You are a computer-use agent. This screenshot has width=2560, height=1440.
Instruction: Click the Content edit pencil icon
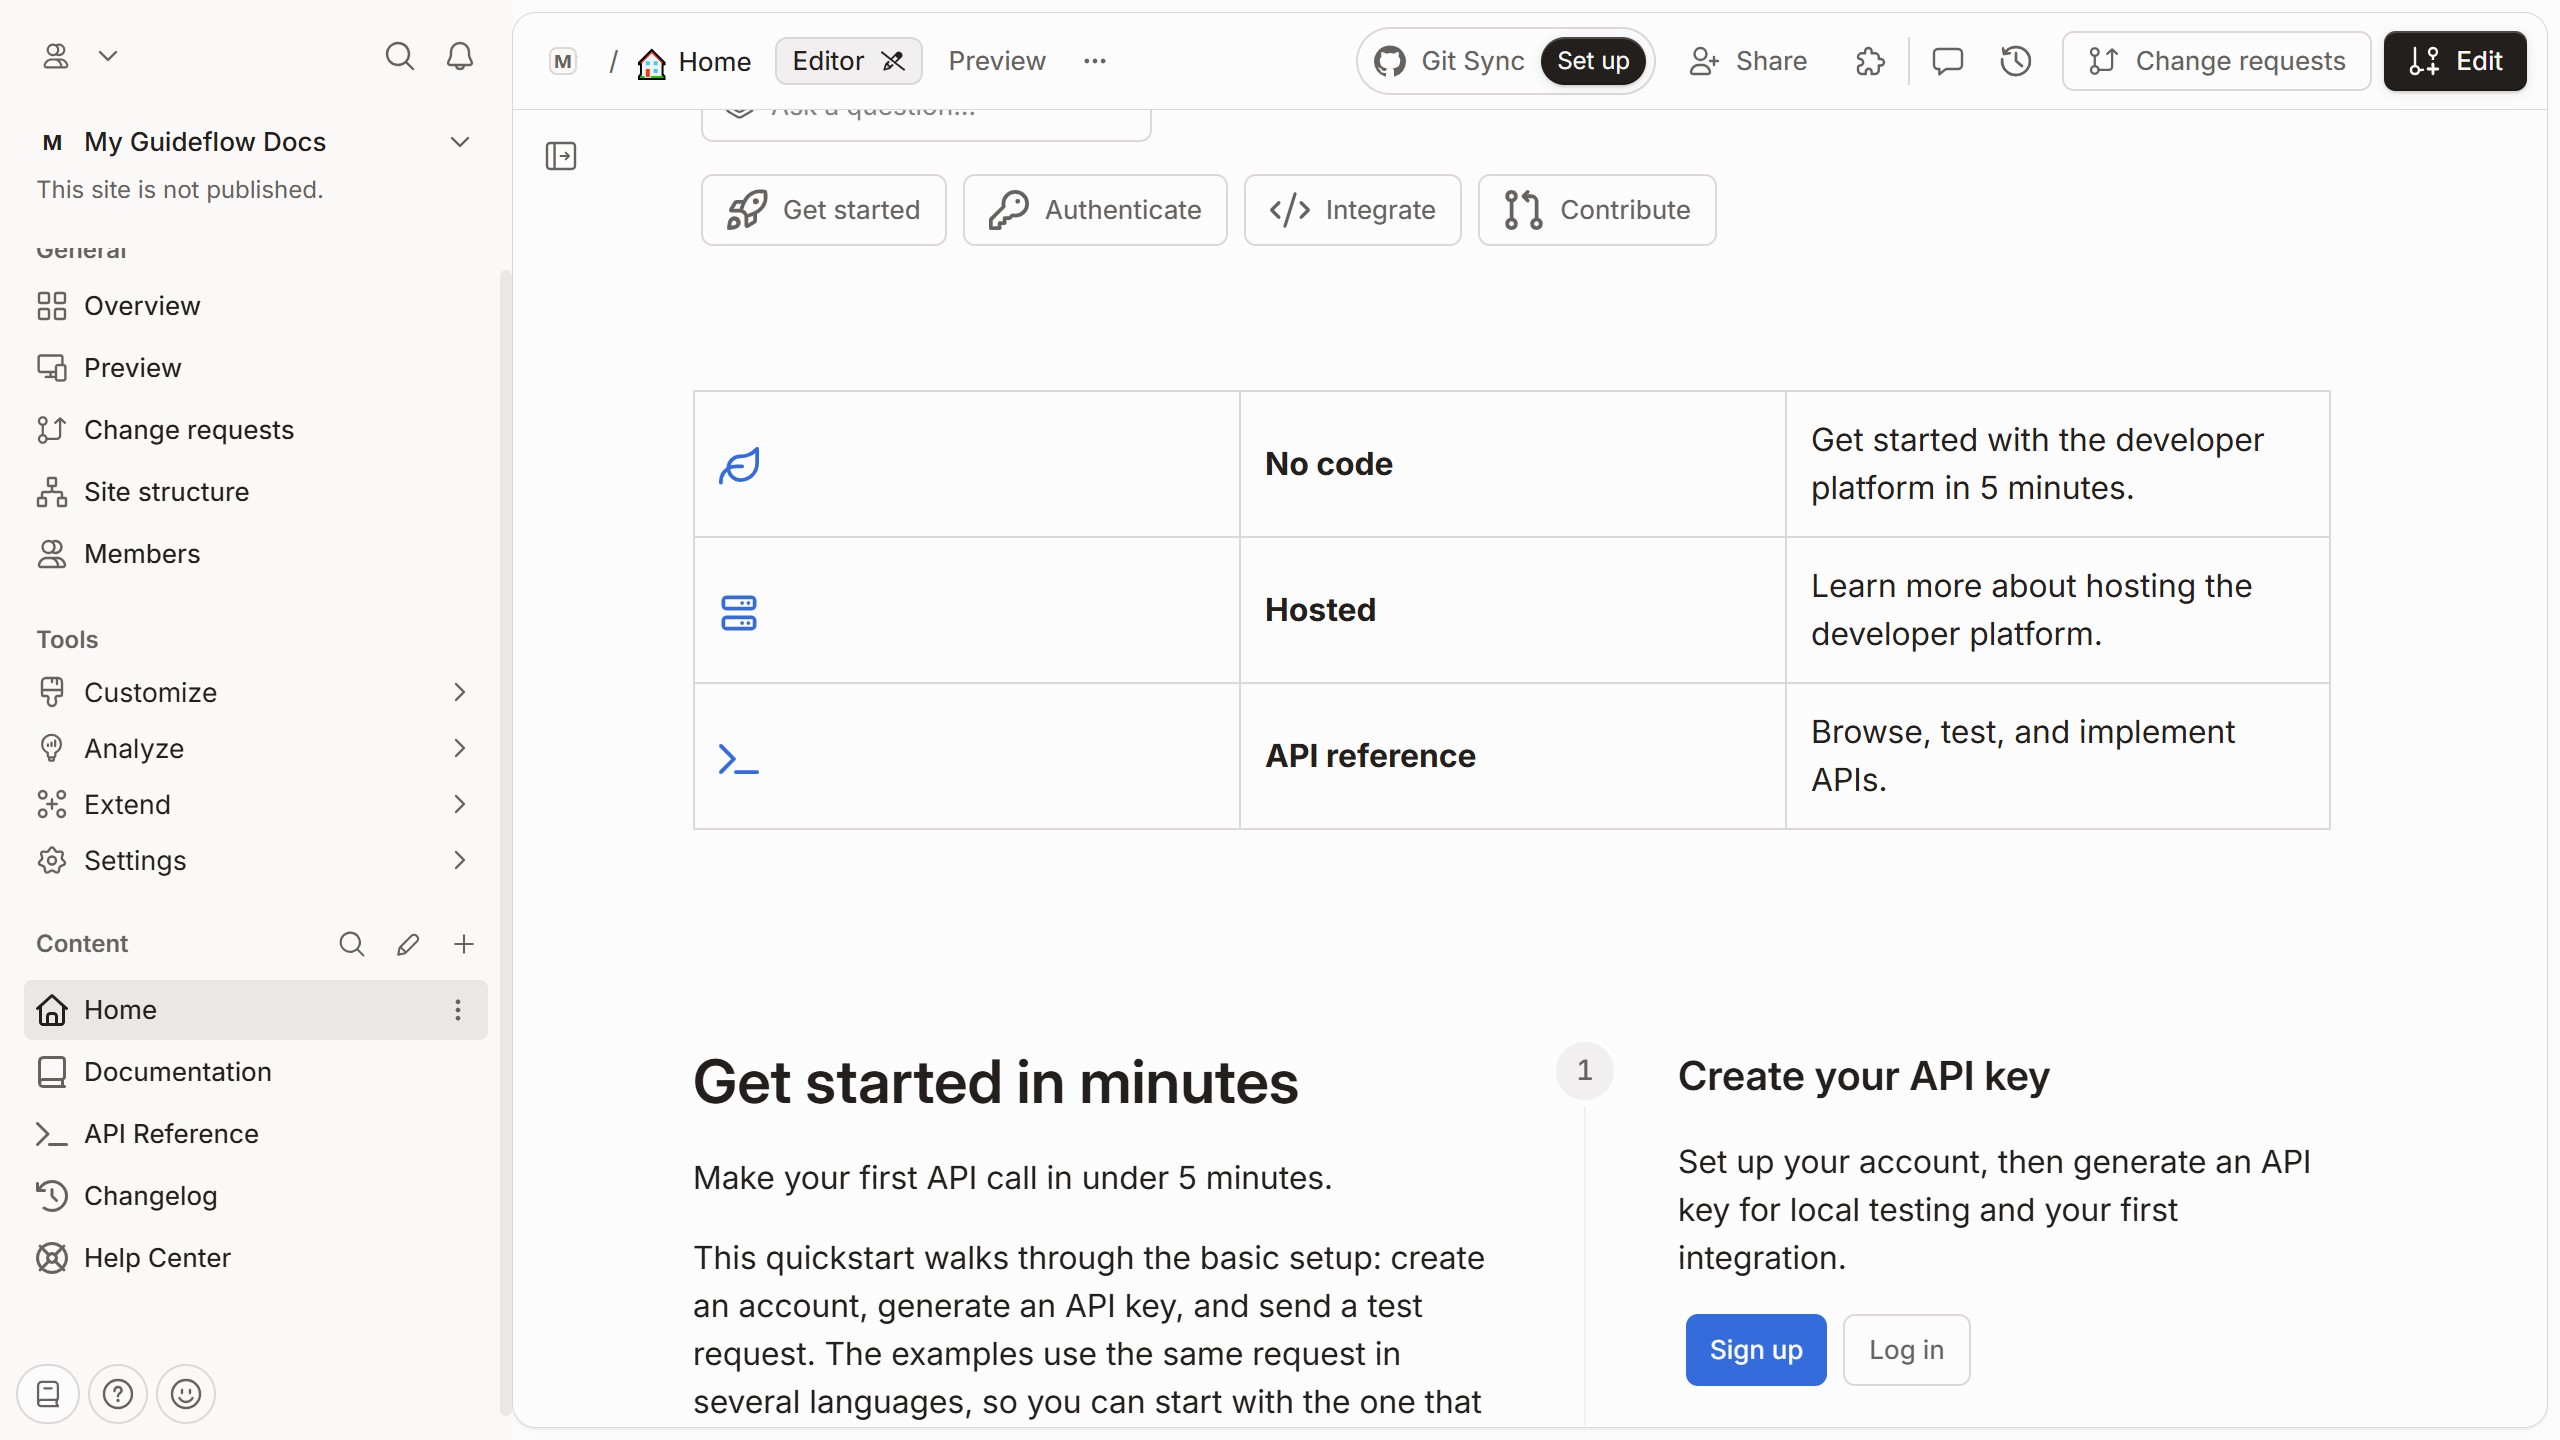(407, 944)
